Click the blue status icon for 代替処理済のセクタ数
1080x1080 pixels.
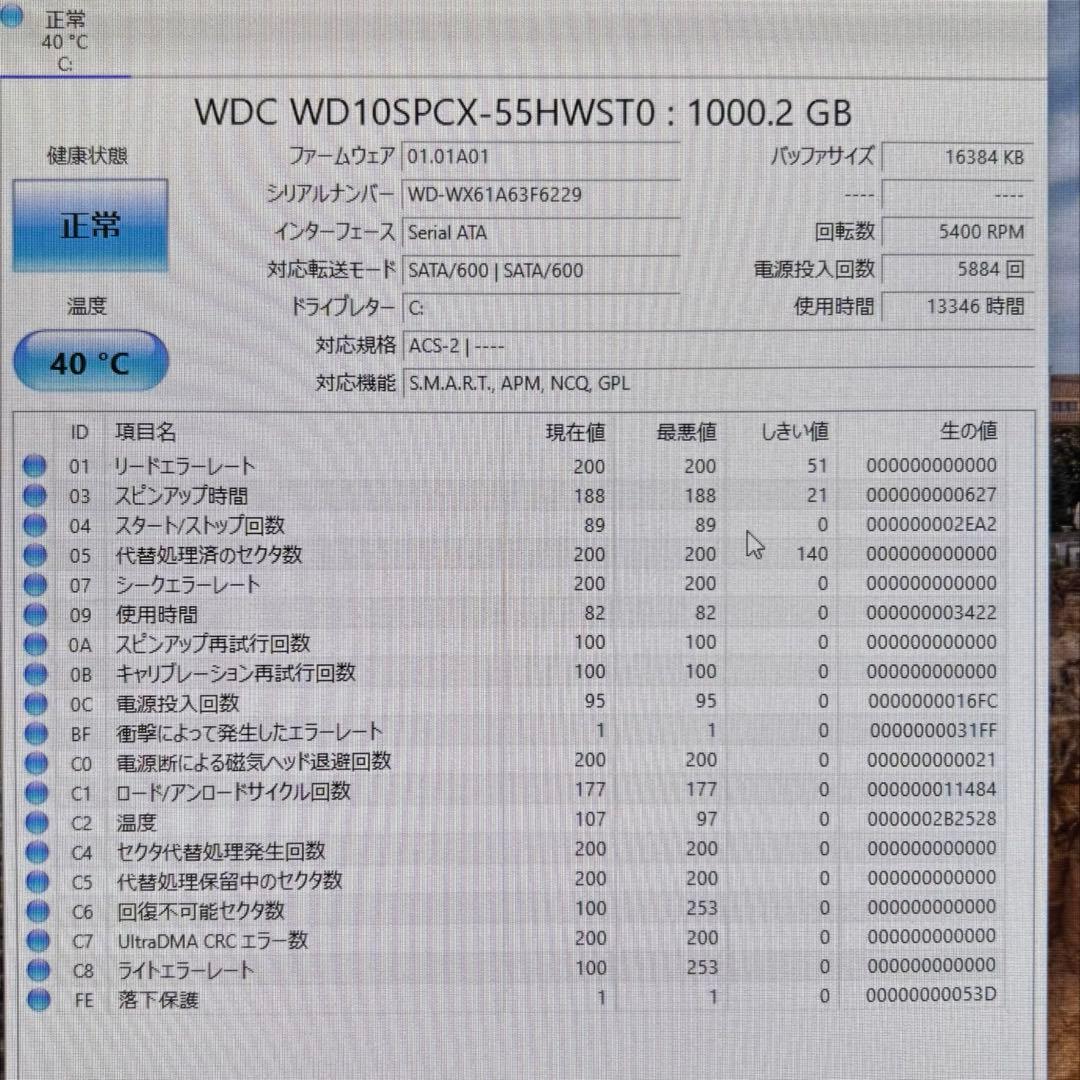35,554
